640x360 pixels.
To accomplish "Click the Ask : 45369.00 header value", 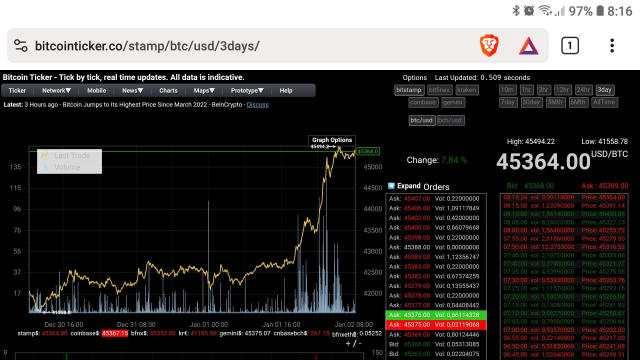I will (604, 186).
